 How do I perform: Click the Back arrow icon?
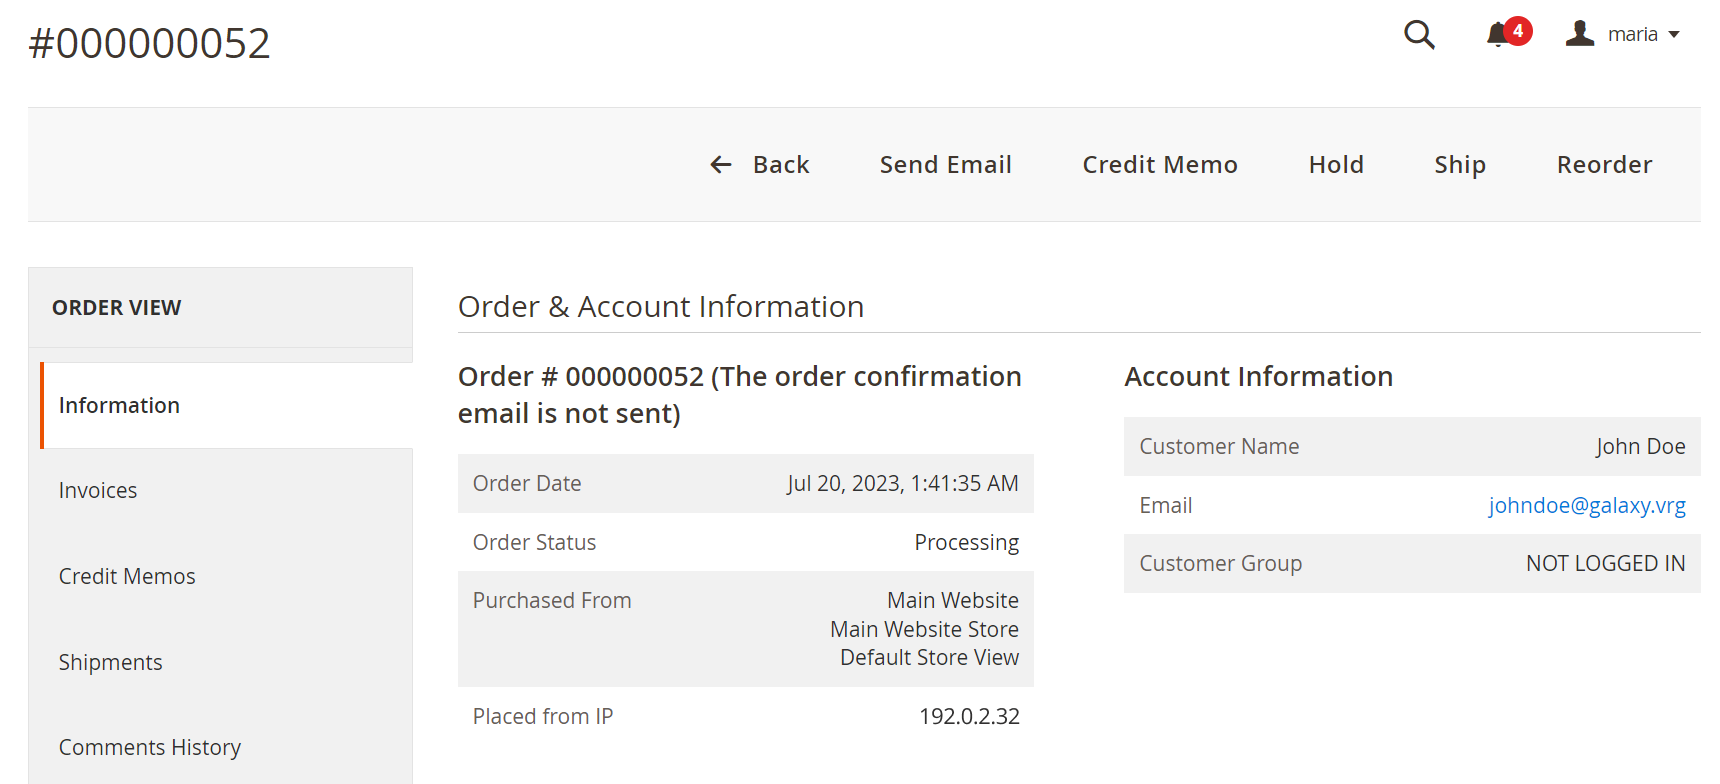(720, 165)
